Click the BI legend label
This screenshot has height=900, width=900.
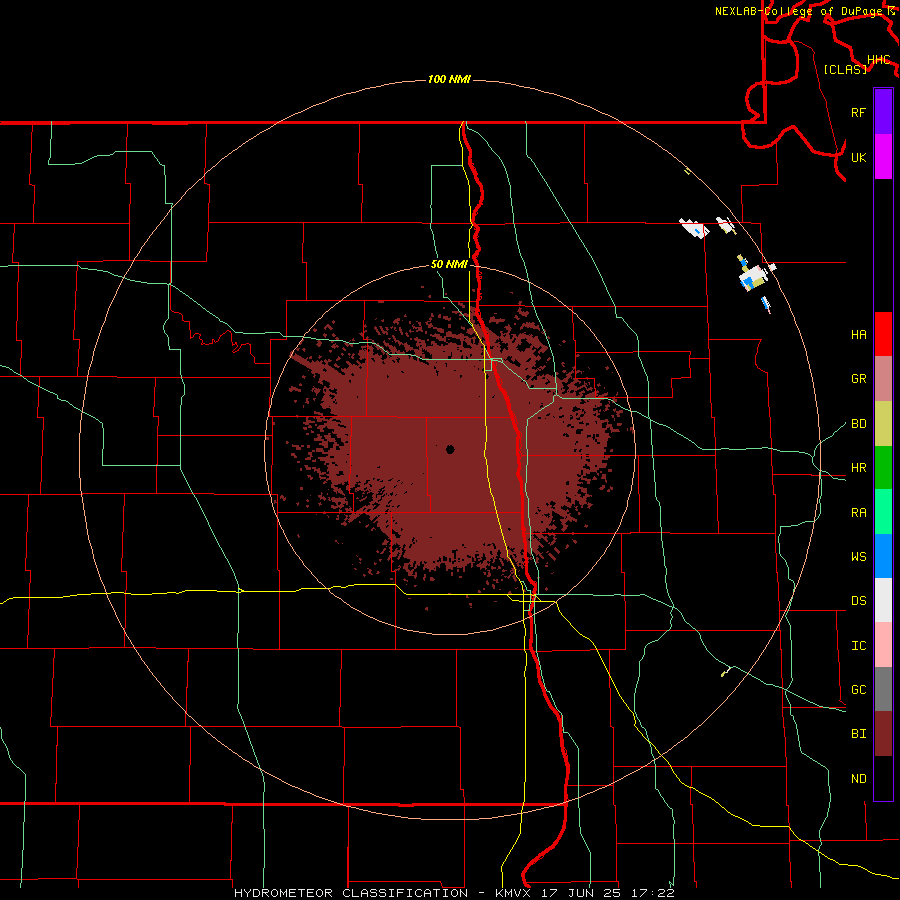[858, 734]
